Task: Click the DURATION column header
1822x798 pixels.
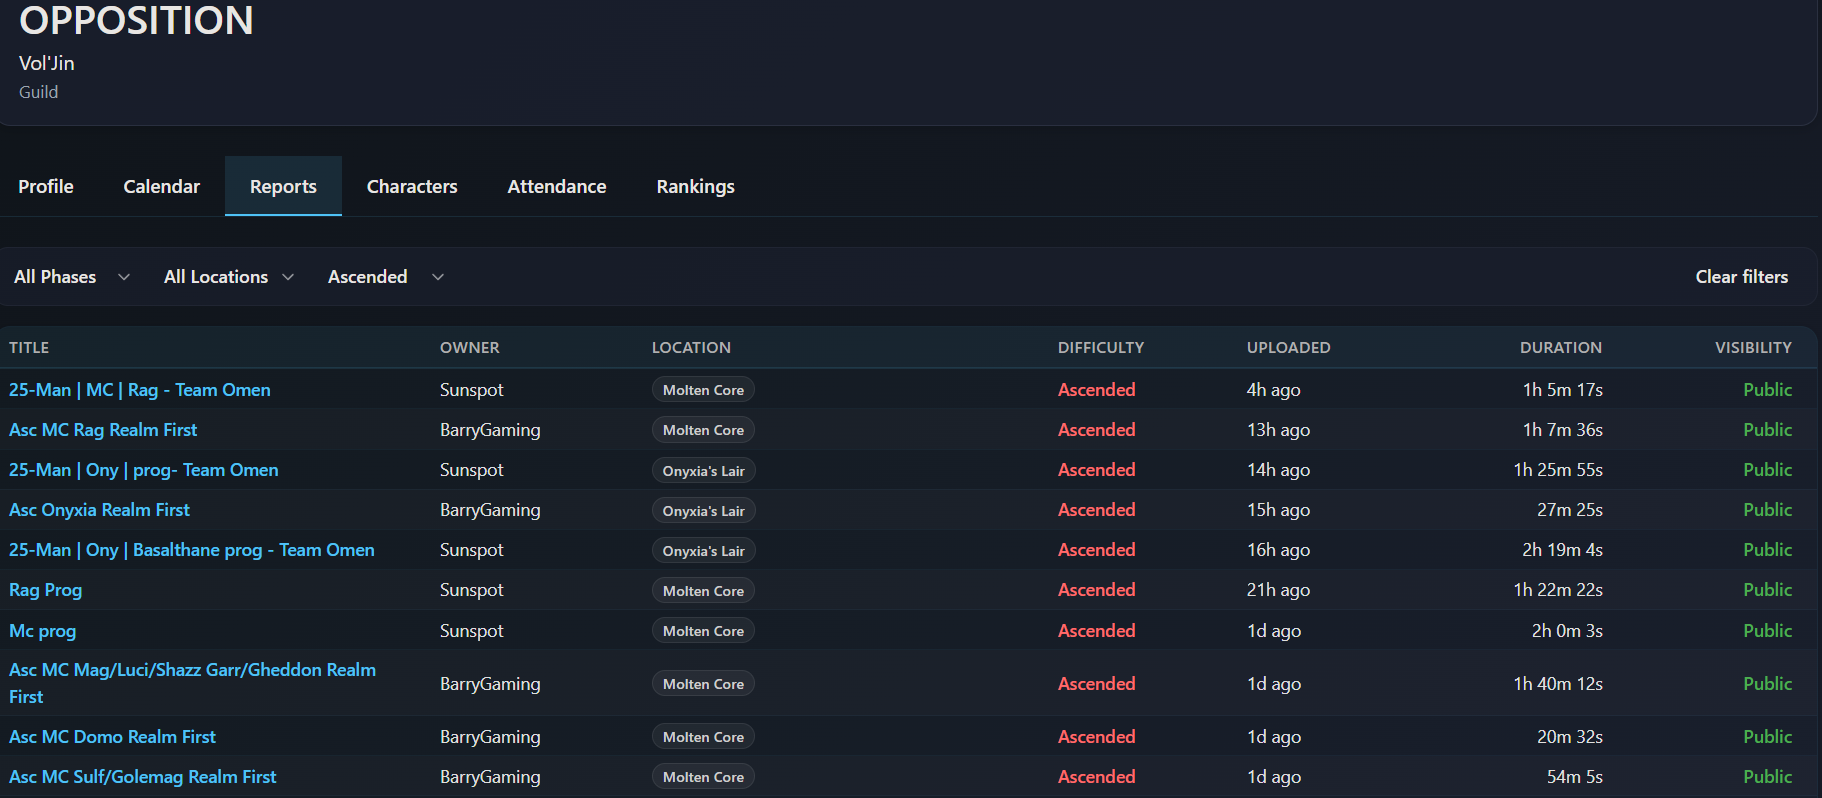Action: 1561,348
